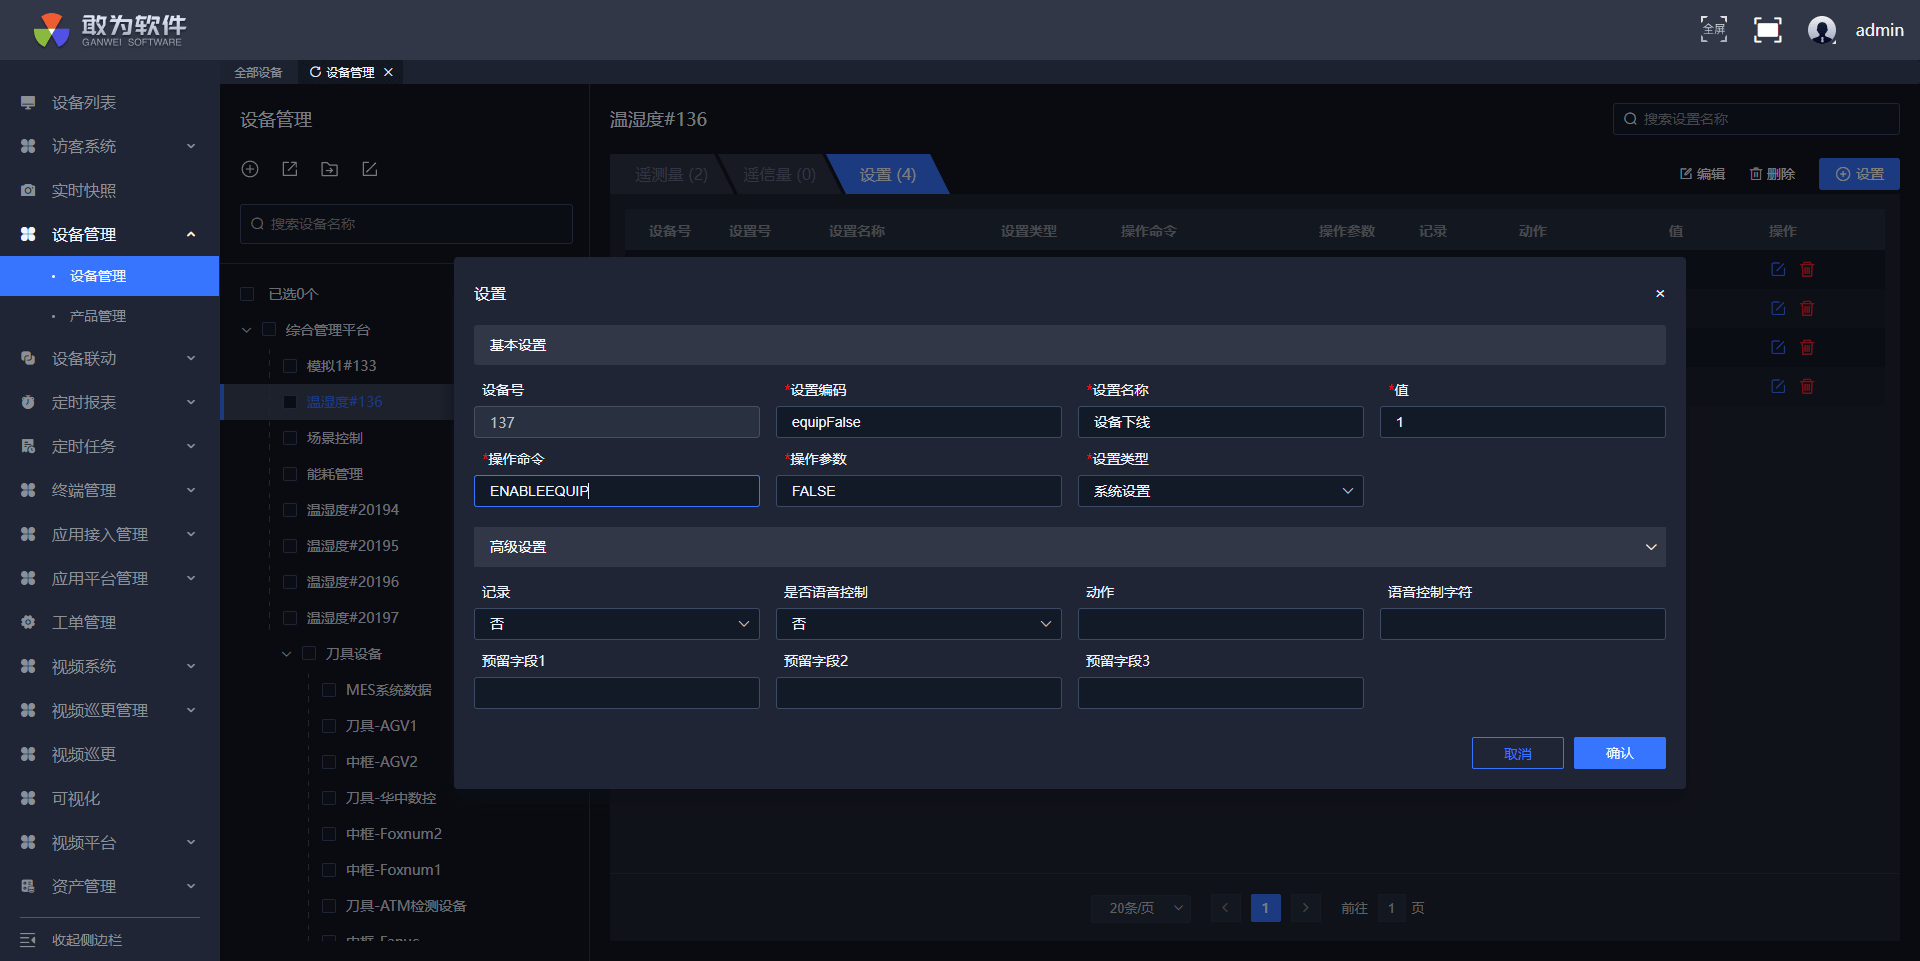Collapse the 高级设置 section
This screenshot has width=1920, height=961.
1650,547
